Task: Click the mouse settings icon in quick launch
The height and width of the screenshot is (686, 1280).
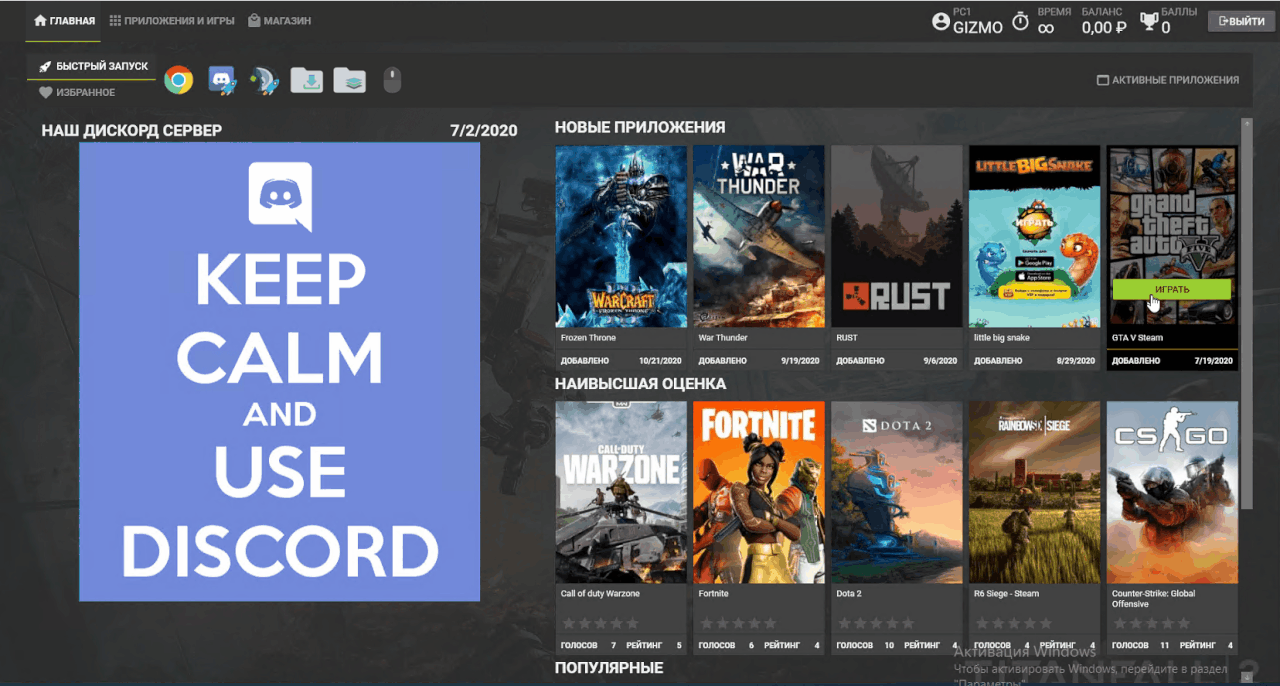Action: point(392,80)
